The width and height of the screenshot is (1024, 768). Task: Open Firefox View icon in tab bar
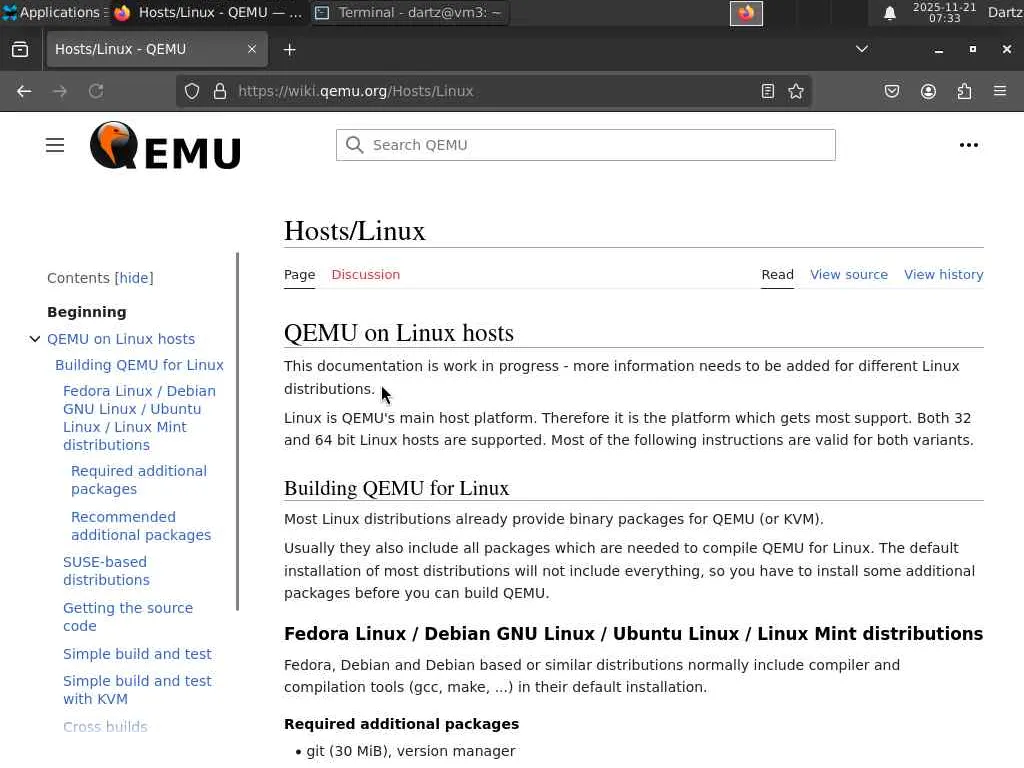pos(20,50)
